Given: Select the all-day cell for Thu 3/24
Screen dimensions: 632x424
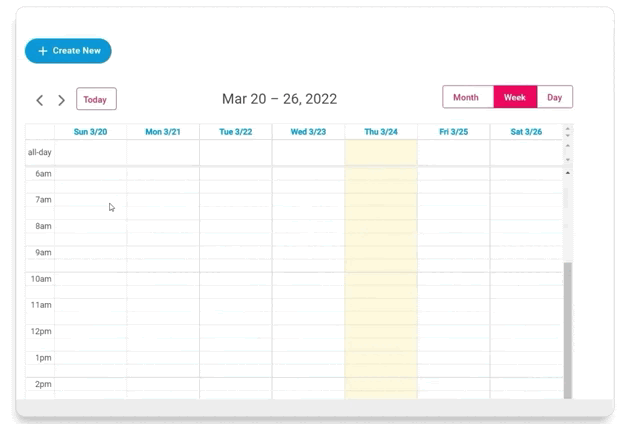Looking at the screenshot, I should [381, 152].
